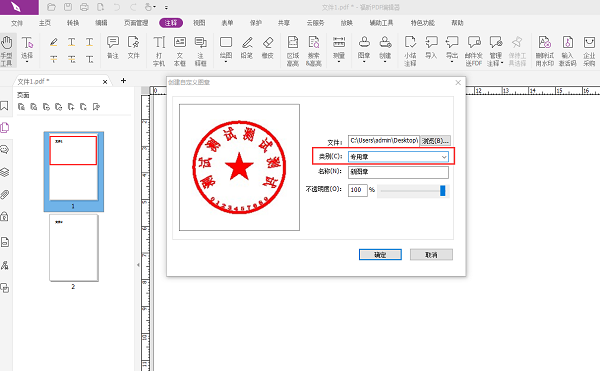
Task: Open the Select (选择) tool dropdown
Action: tap(27, 61)
